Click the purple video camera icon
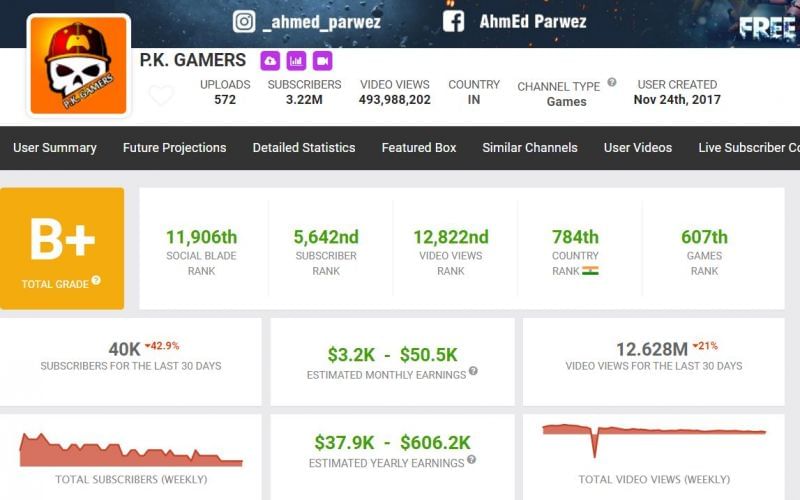Viewport: 800px width, 500px height. click(322, 61)
